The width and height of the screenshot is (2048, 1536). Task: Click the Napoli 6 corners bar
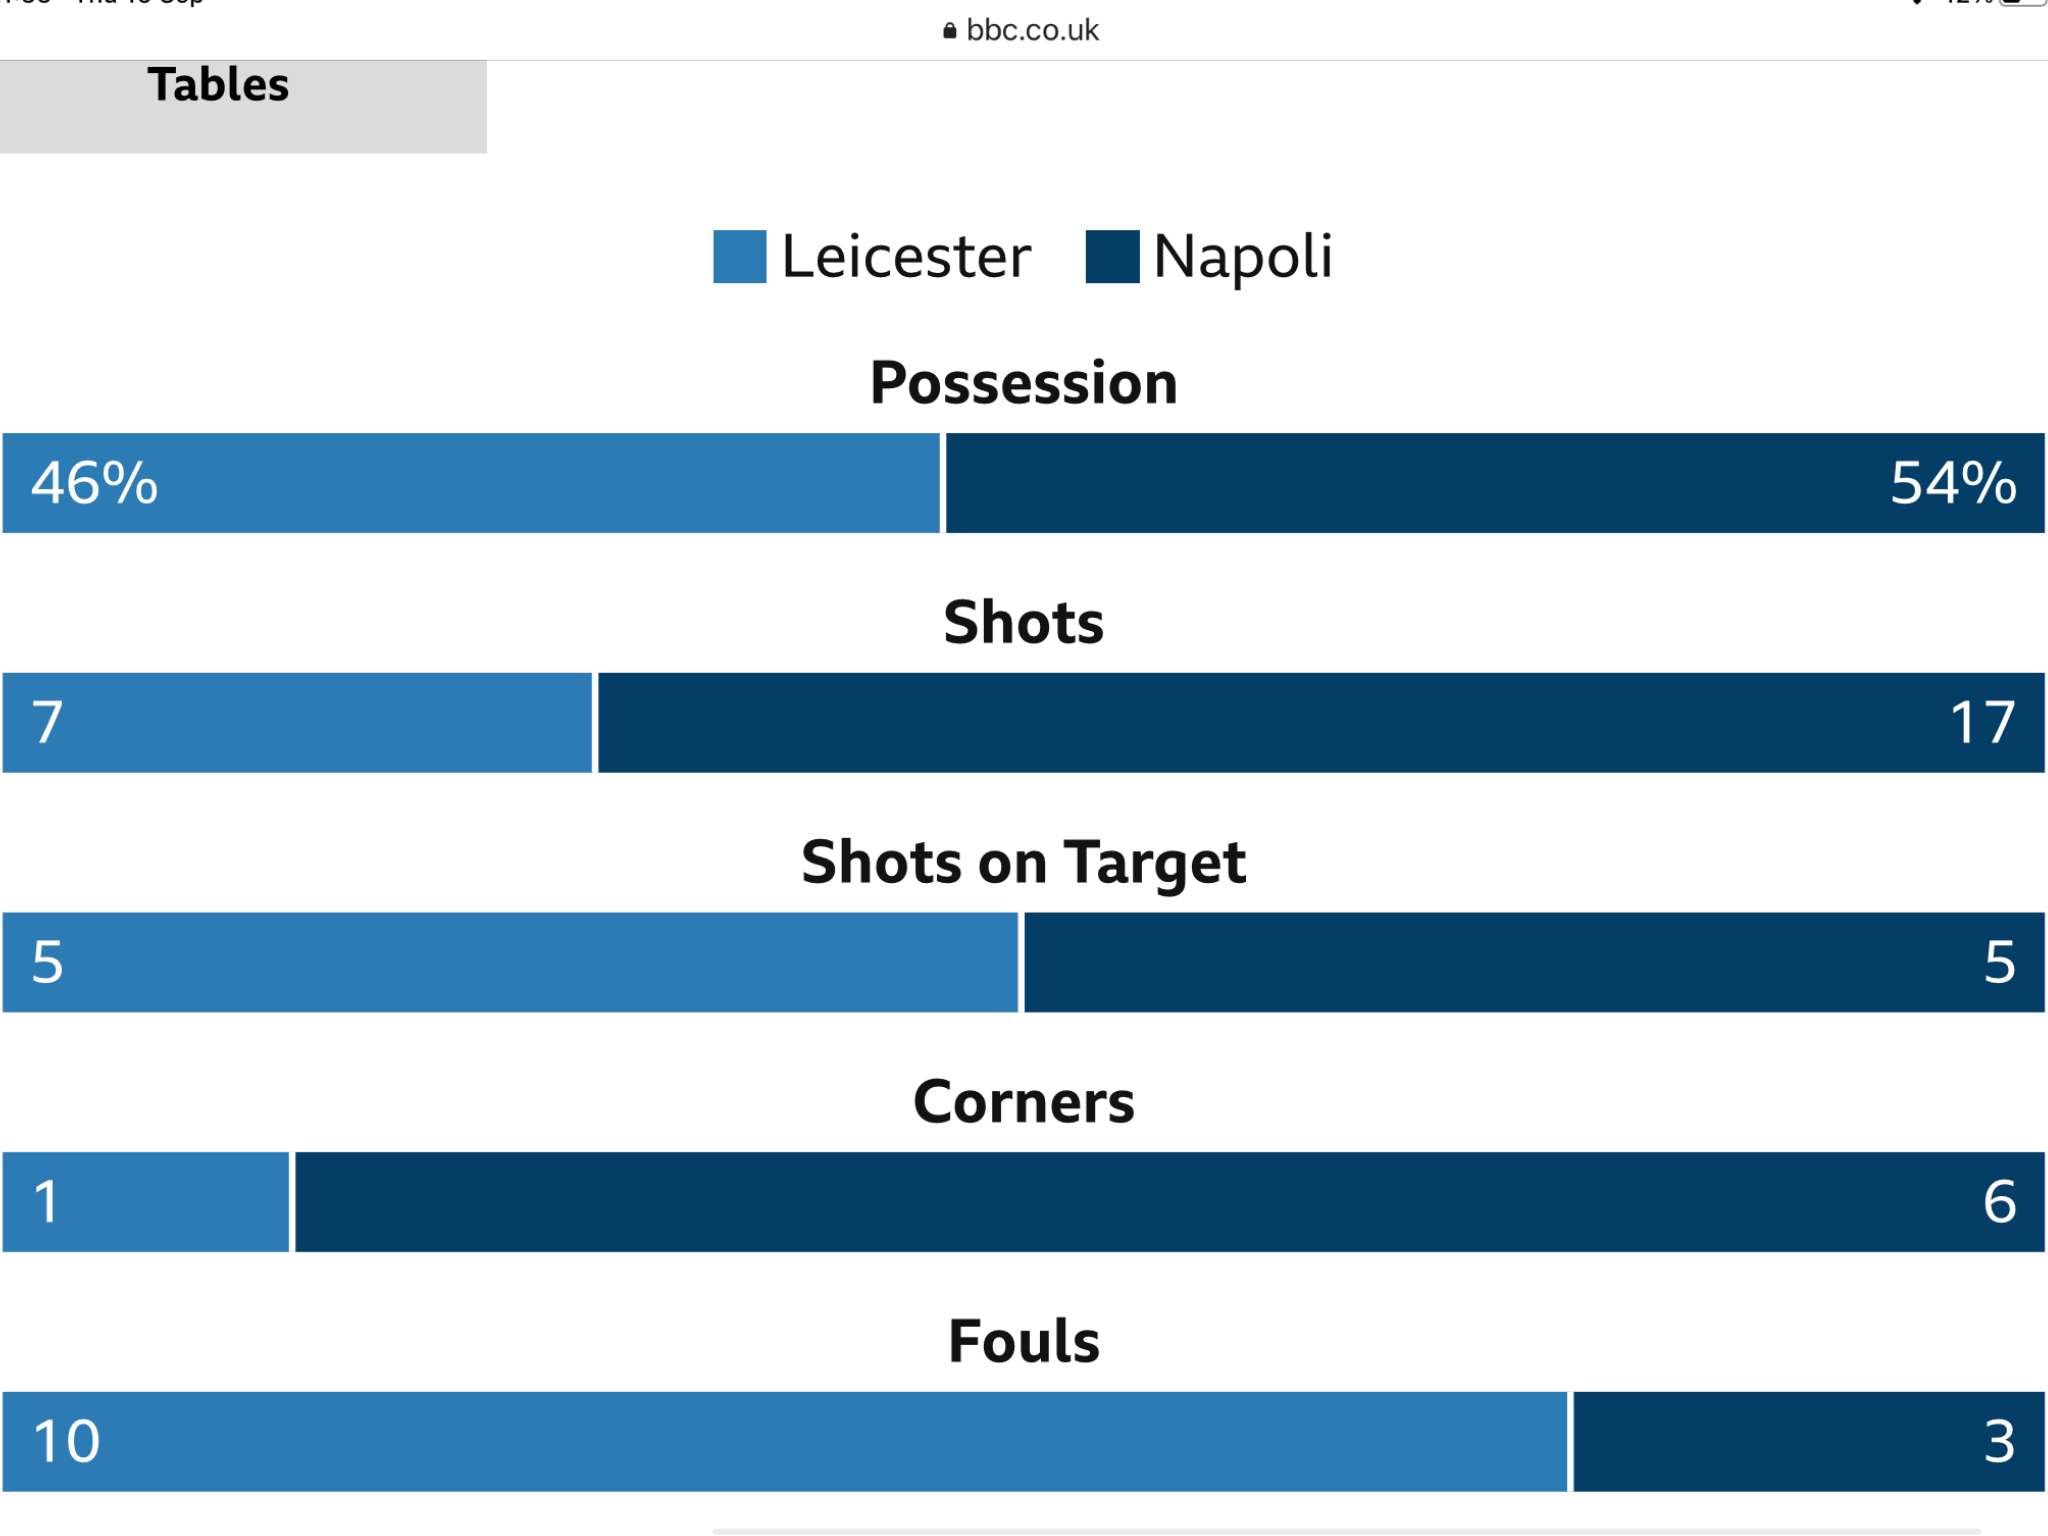(x=1170, y=1202)
